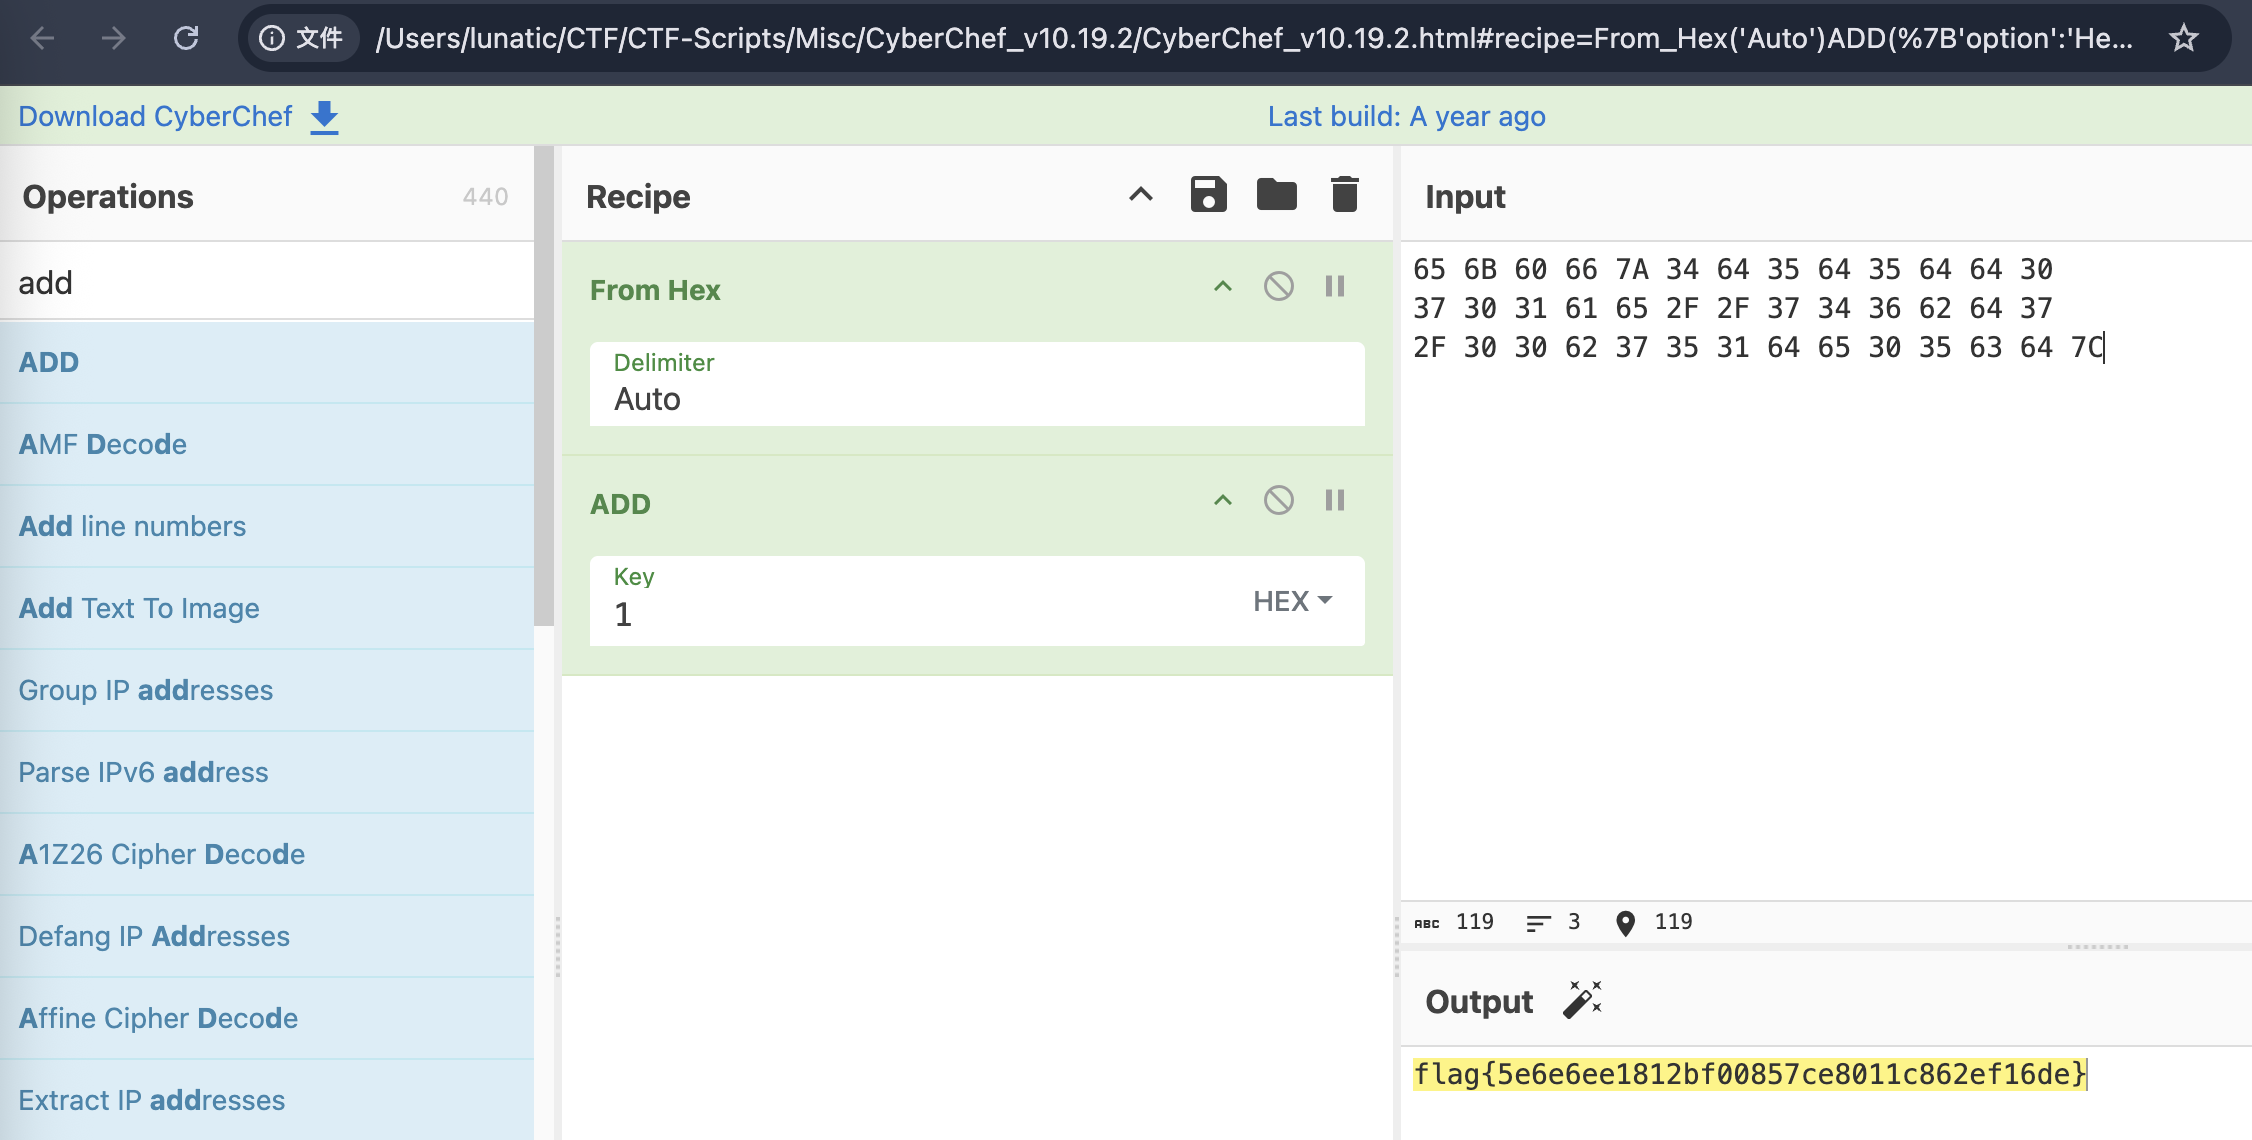Disable the From Hex operation
Image resolution: width=2252 pixels, height=1140 pixels.
1278,287
